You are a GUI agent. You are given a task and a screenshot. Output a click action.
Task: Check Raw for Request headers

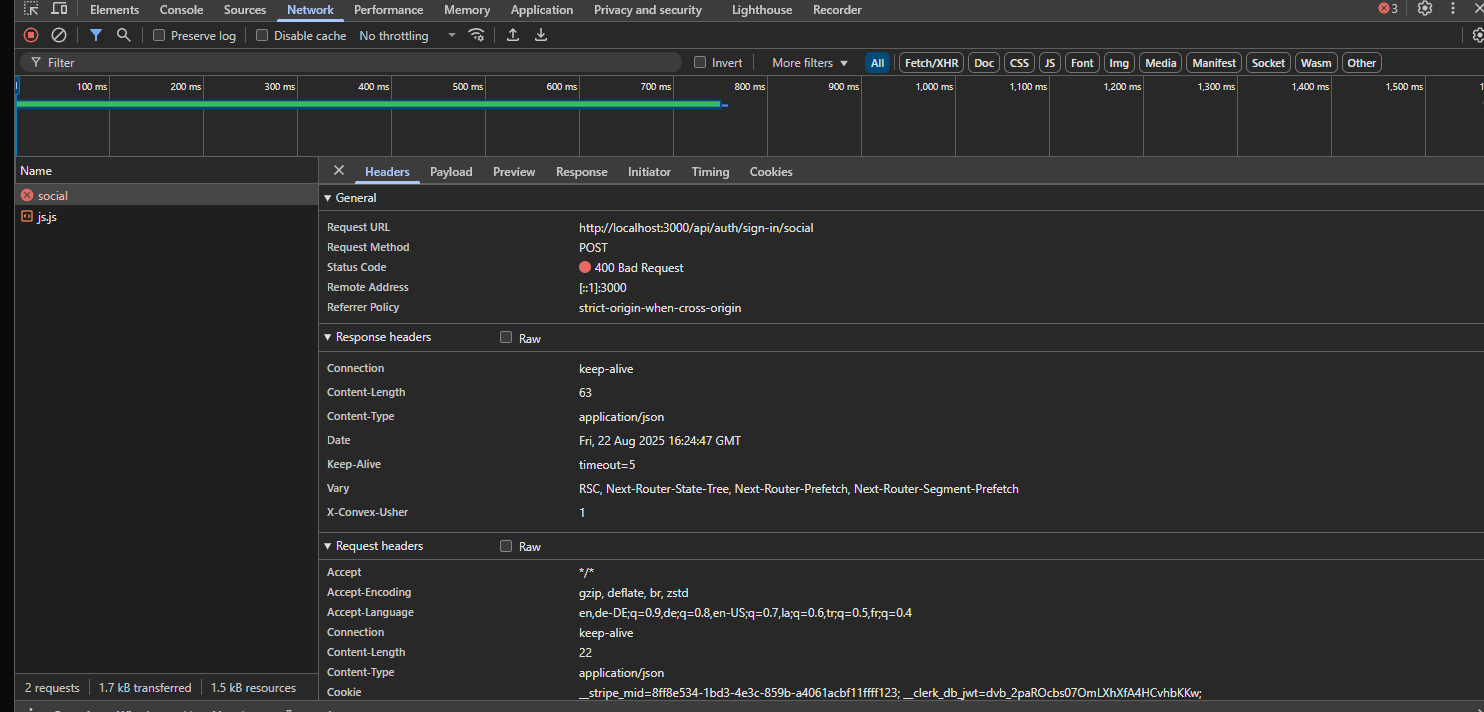[506, 547]
